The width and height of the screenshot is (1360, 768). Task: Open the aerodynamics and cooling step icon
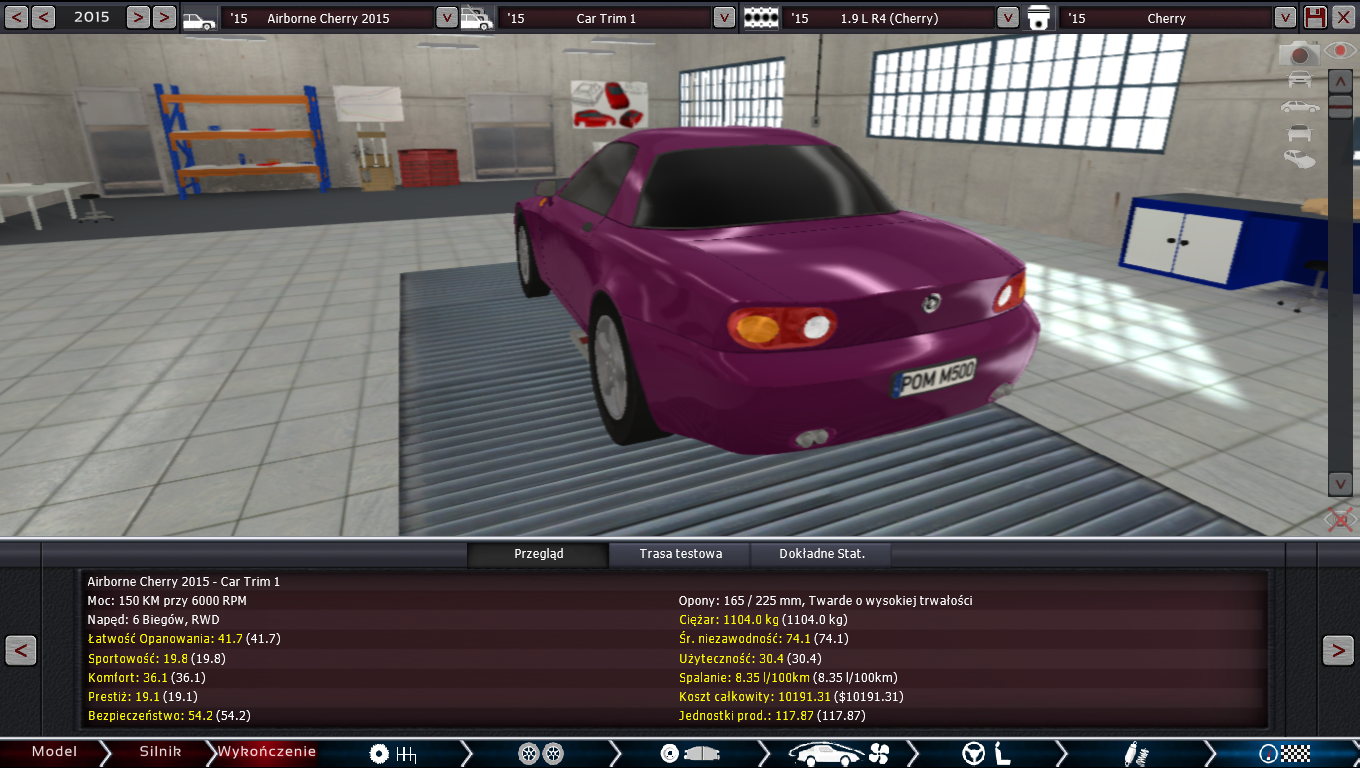pos(838,753)
